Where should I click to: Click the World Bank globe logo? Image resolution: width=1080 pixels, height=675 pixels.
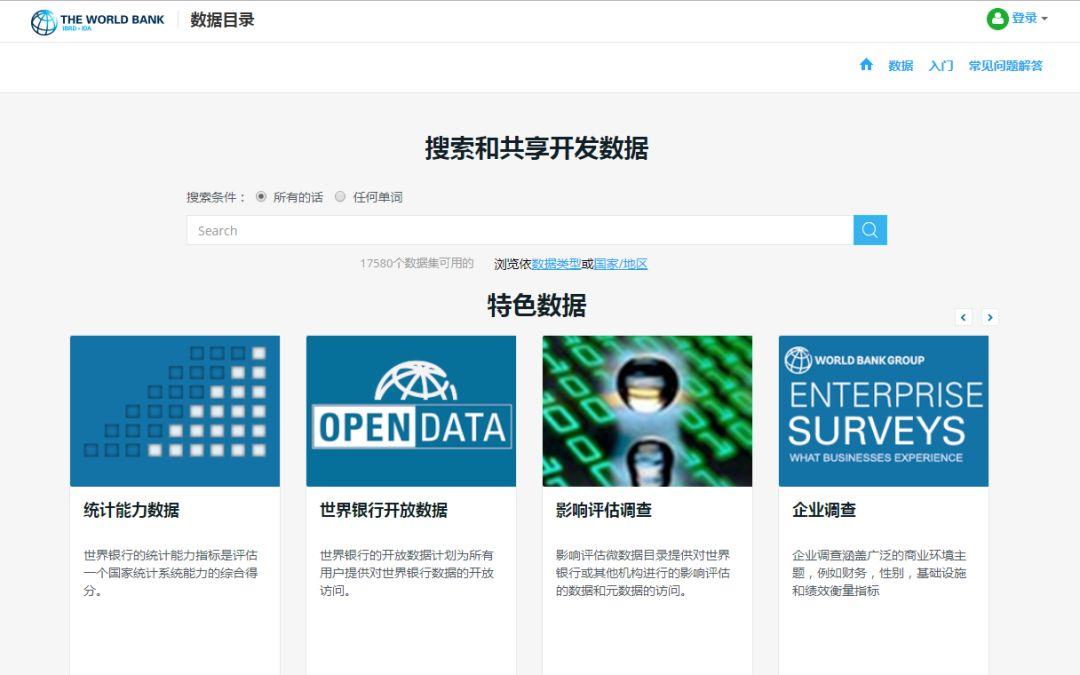[44, 22]
